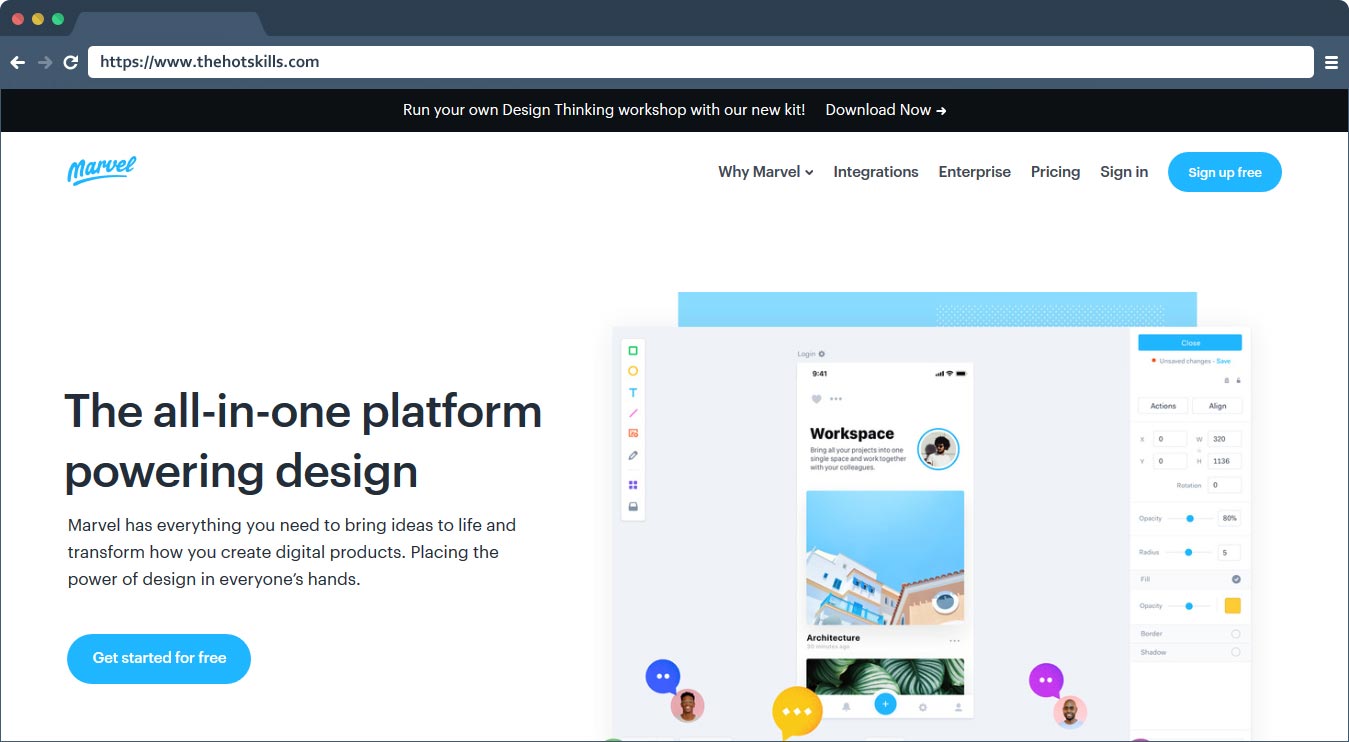This screenshot has height=742, width=1349.
Task: Tap the bell icon in phone tab bar
Action: click(846, 707)
